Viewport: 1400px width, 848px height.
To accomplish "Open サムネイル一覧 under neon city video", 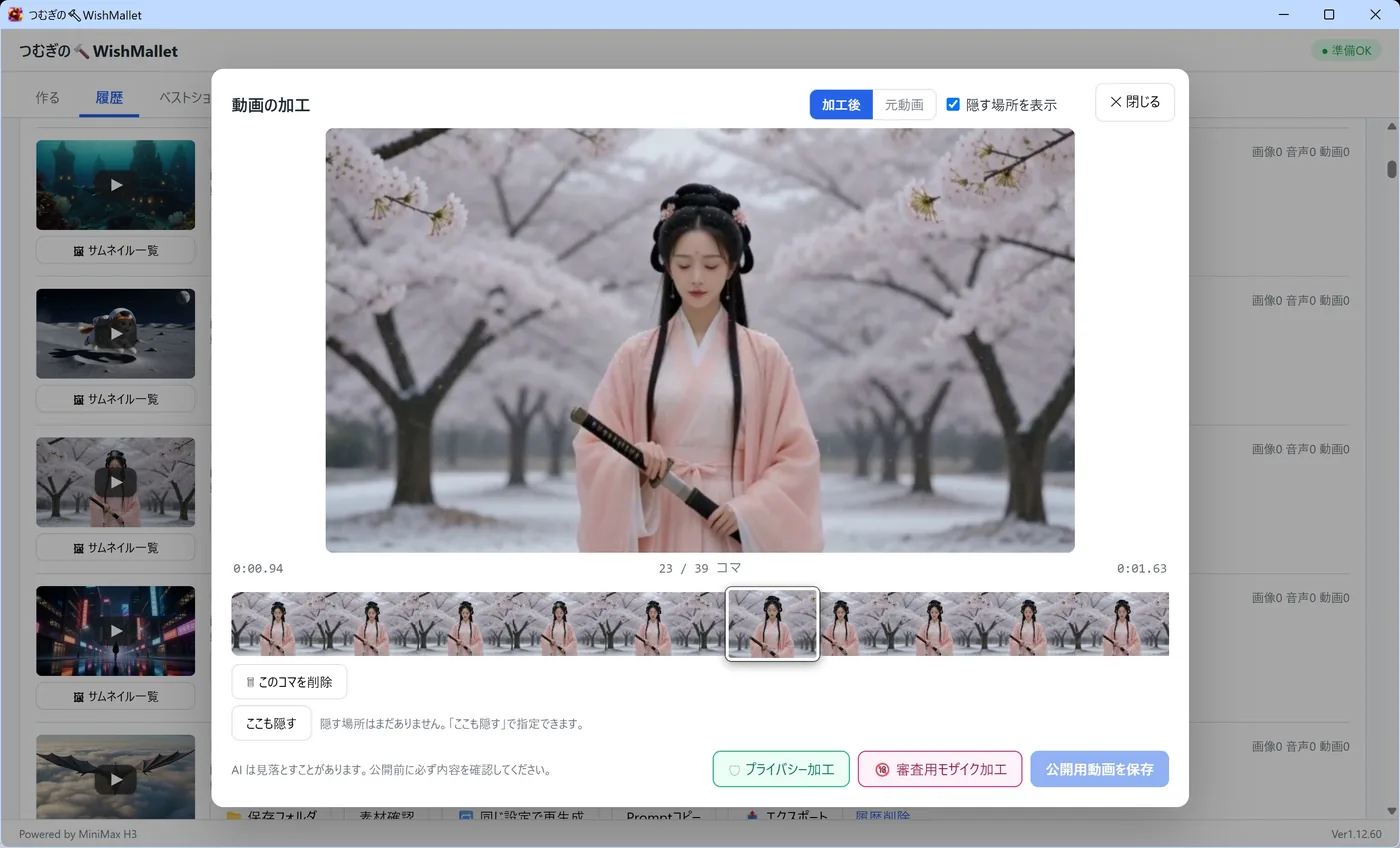I will 116,696.
